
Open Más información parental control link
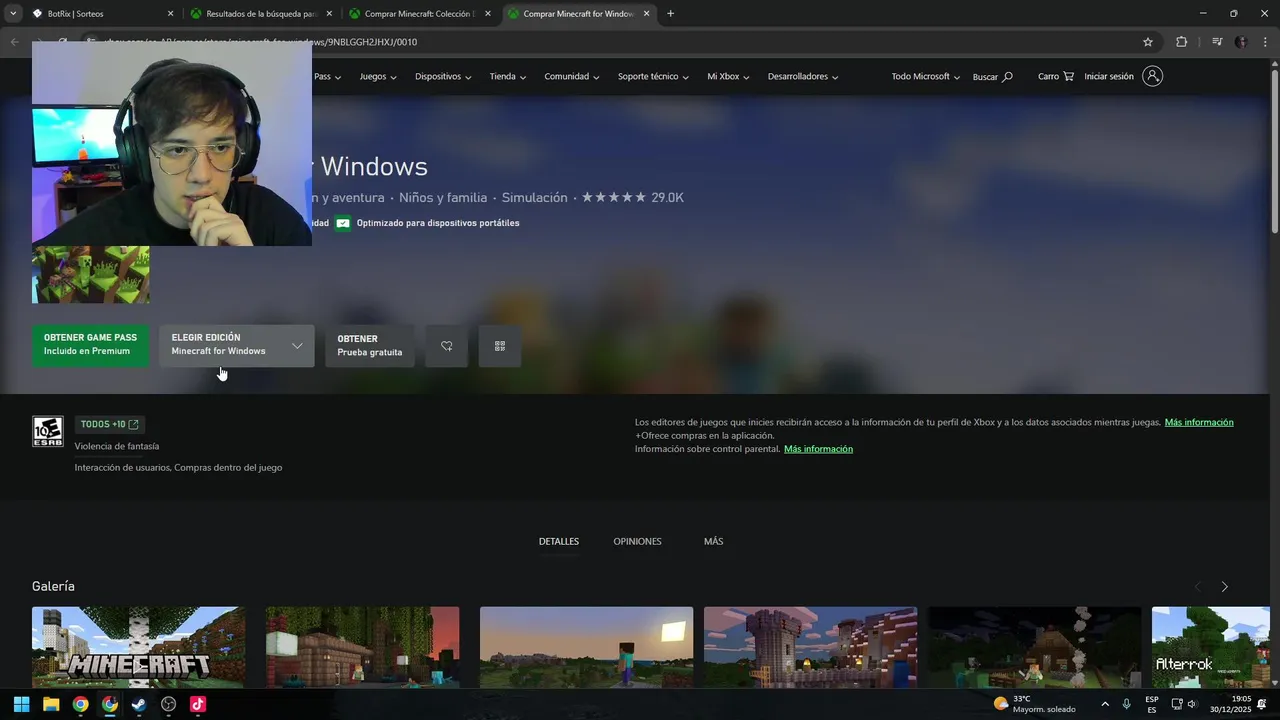[x=818, y=449]
